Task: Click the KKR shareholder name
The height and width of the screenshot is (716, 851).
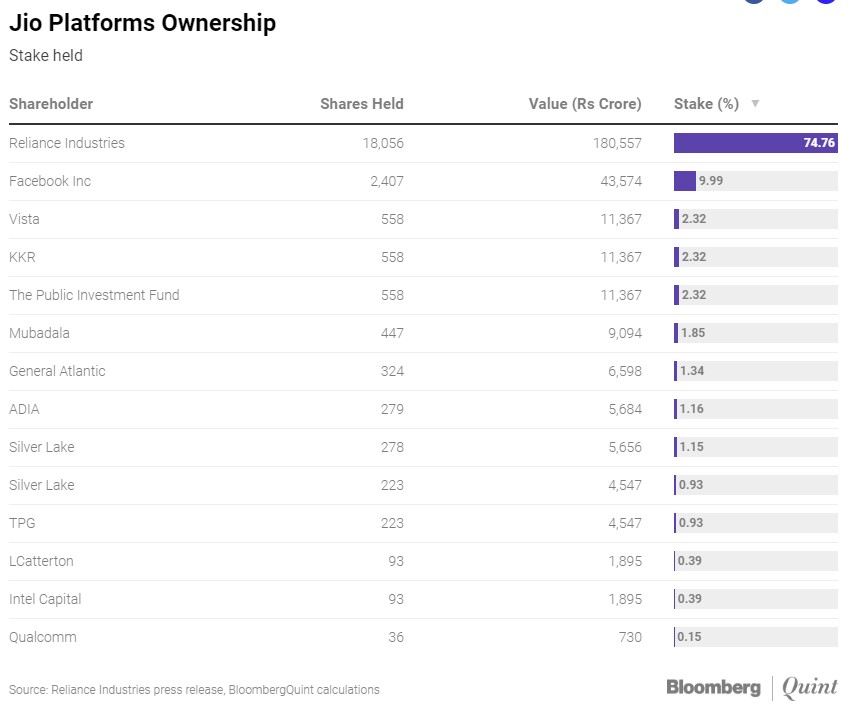Action: point(22,257)
